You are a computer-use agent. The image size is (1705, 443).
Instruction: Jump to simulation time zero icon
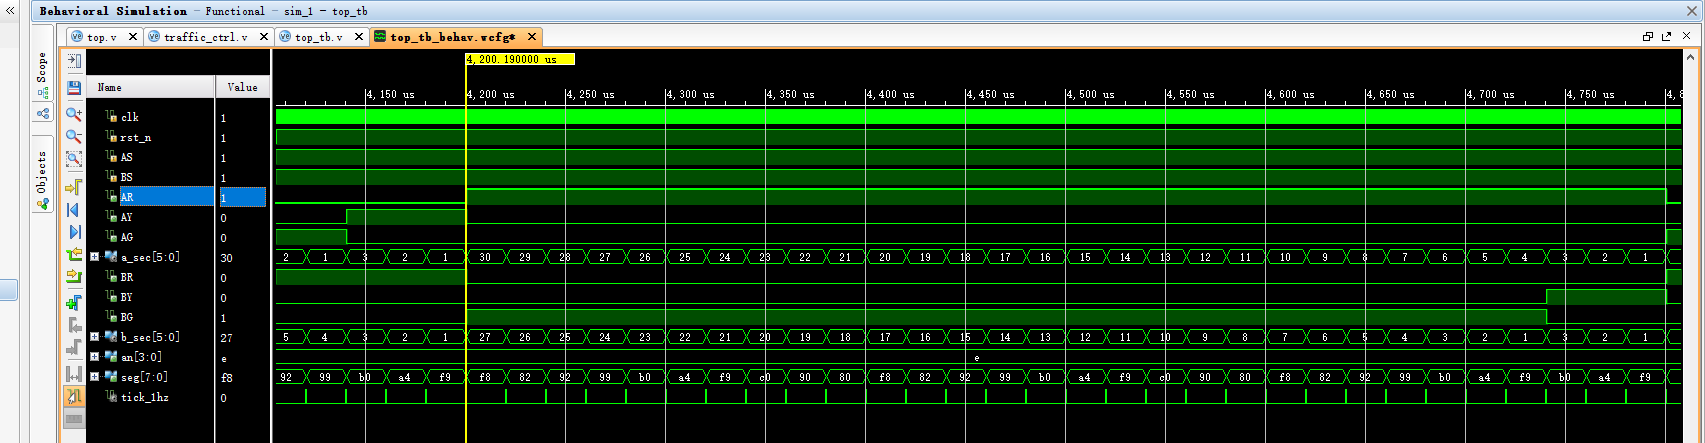(x=74, y=210)
